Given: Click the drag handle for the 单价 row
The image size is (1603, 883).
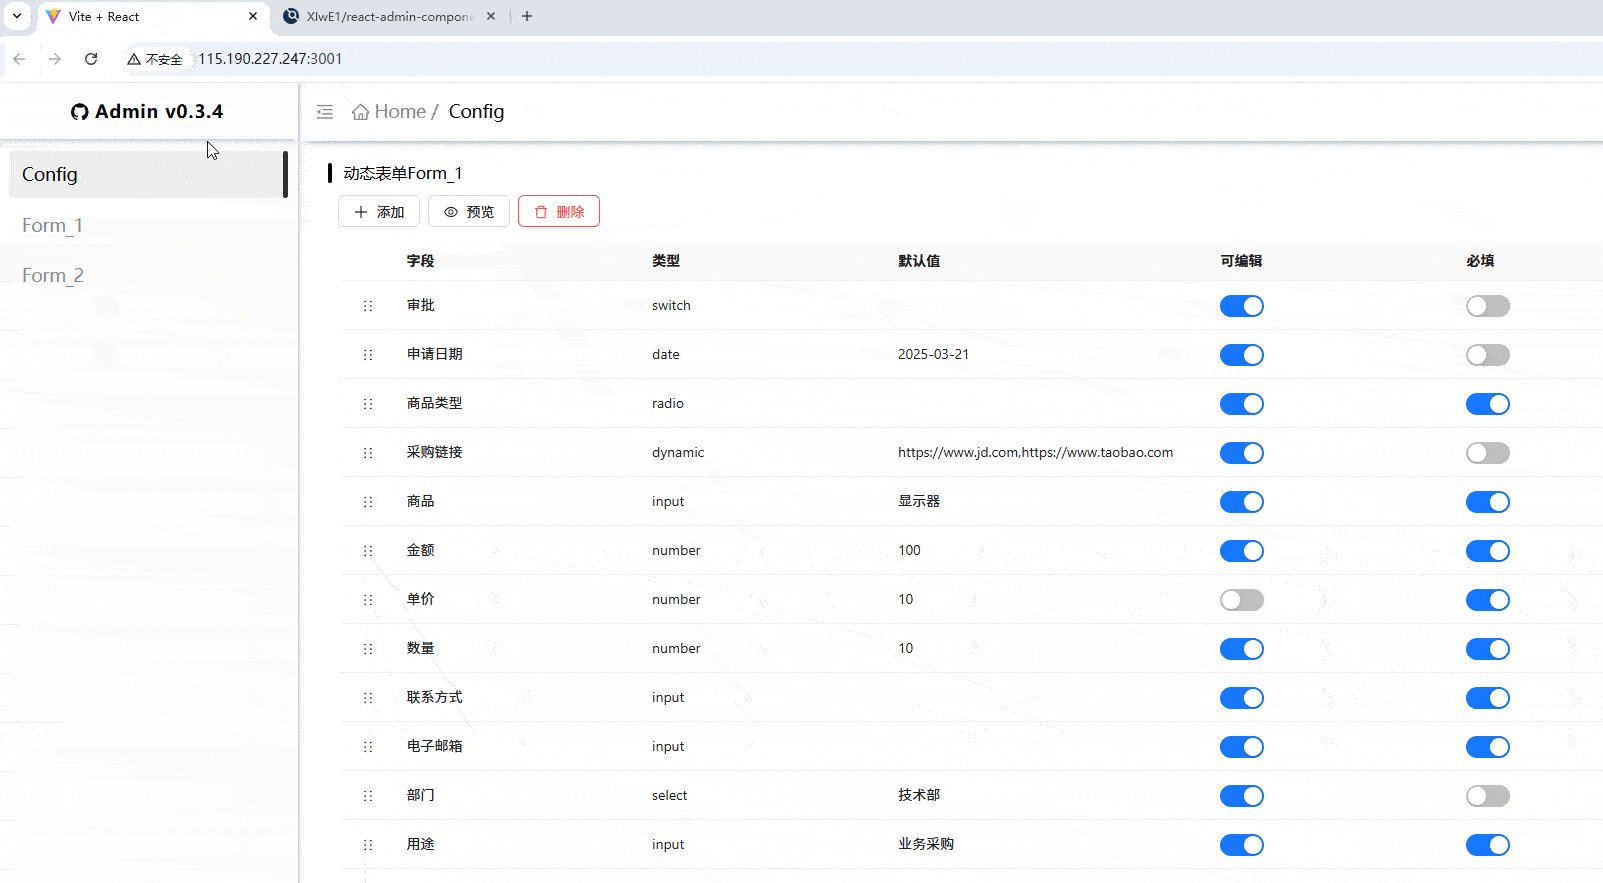Looking at the screenshot, I should [368, 600].
